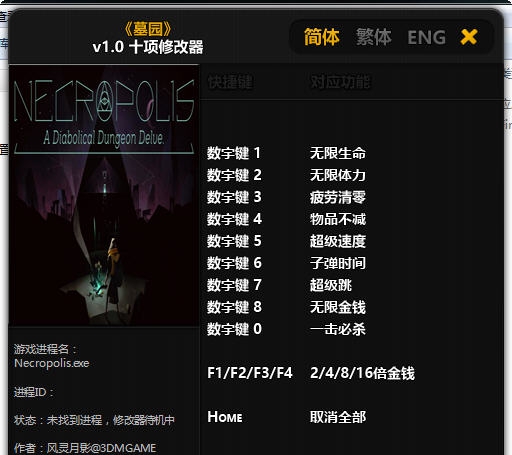Click the 快捷键 column header
Image resolution: width=512 pixels, height=455 pixels.
tap(231, 82)
